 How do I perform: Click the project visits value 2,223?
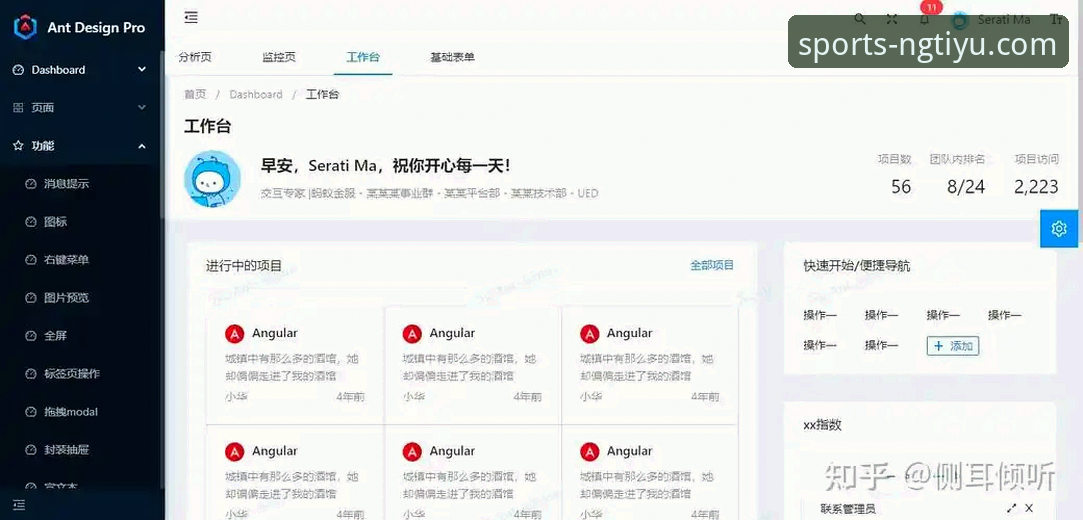tap(1036, 186)
